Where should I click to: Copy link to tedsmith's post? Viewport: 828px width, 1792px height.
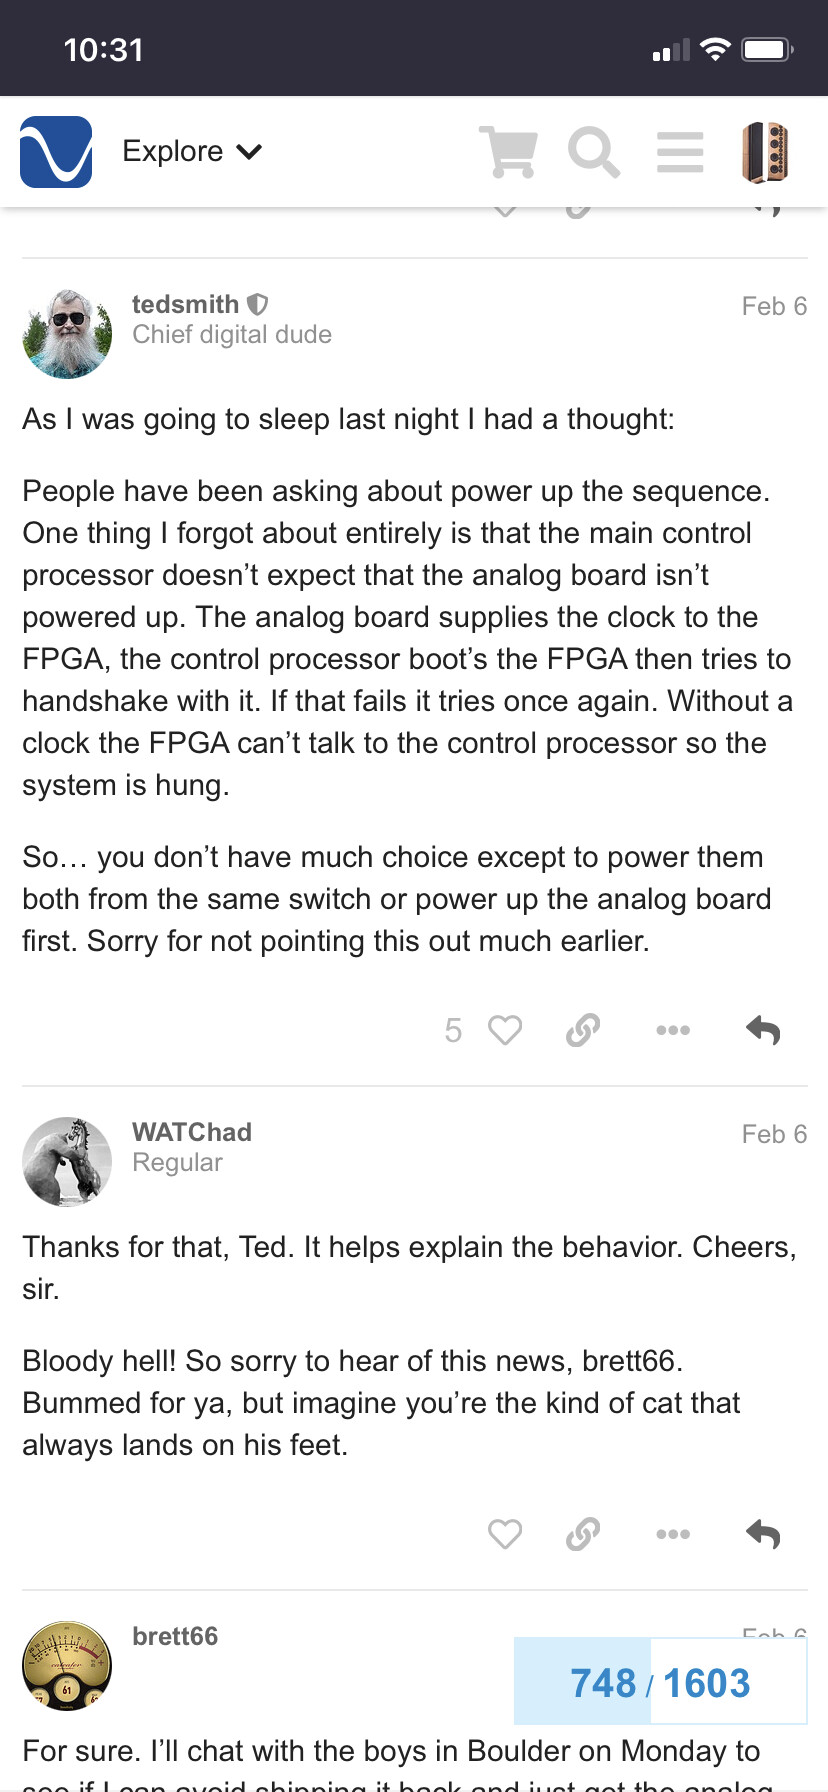click(583, 1030)
